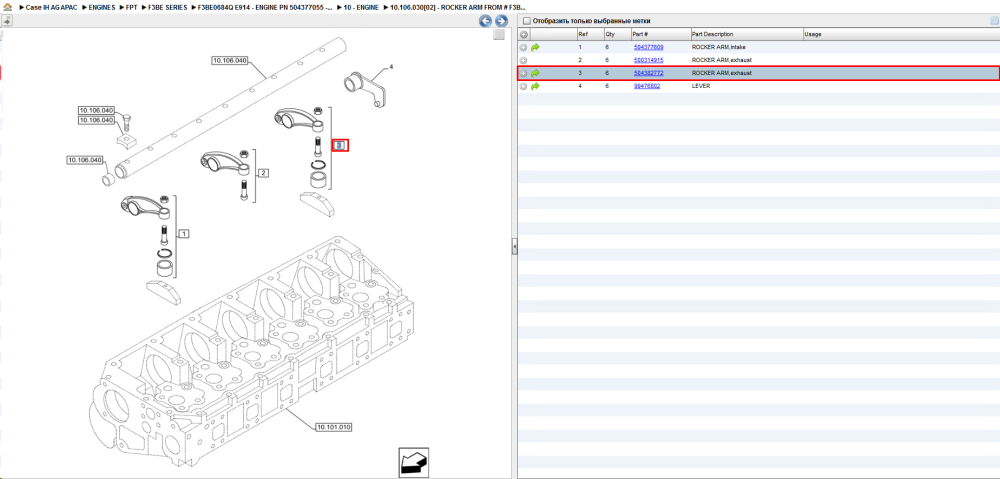
Task: Enable 'Отобразить только выбранные метки' checkbox
Action: (x=526, y=21)
